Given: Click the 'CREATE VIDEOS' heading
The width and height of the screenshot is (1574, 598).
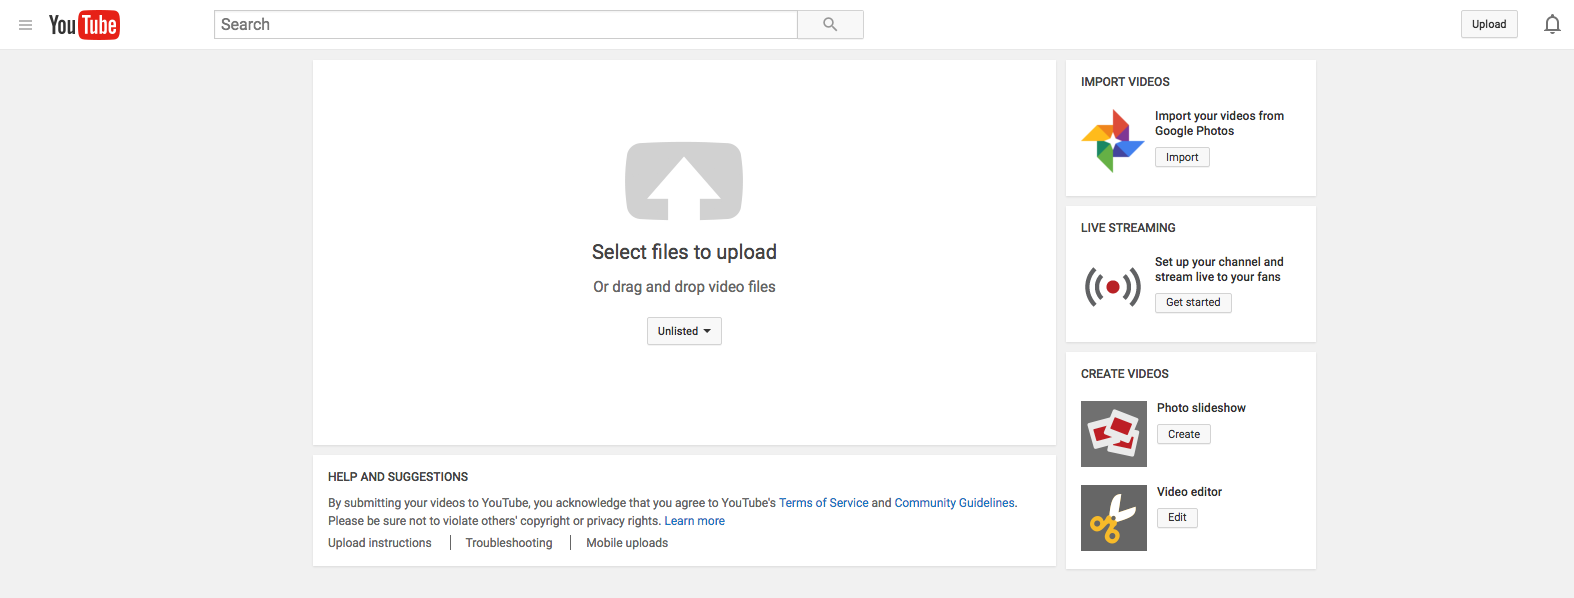Looking at the screenshot, I should (x=1125, y=374).
